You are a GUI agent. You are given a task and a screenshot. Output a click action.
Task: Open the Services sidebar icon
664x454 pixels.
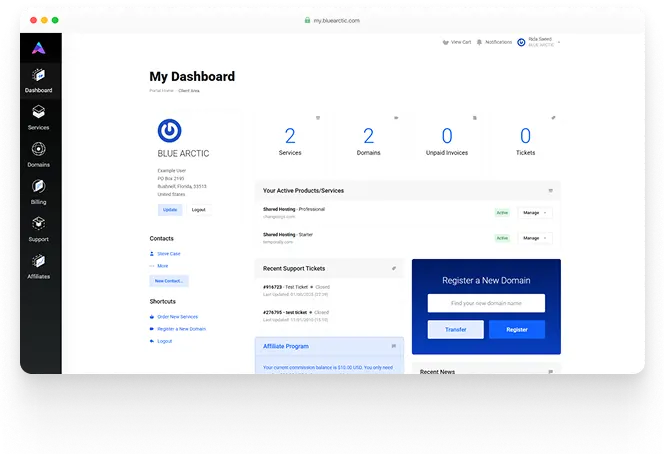tap(39, 116)
